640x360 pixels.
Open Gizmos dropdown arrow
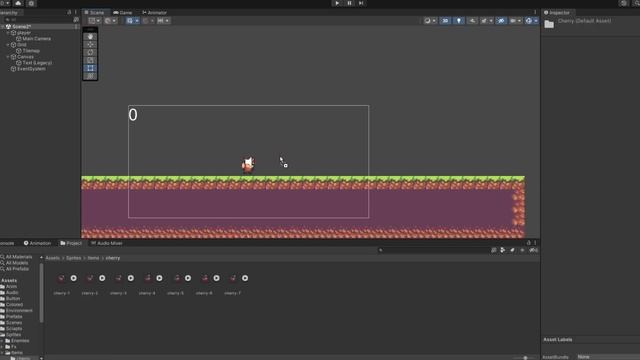[x=536, y=21]
